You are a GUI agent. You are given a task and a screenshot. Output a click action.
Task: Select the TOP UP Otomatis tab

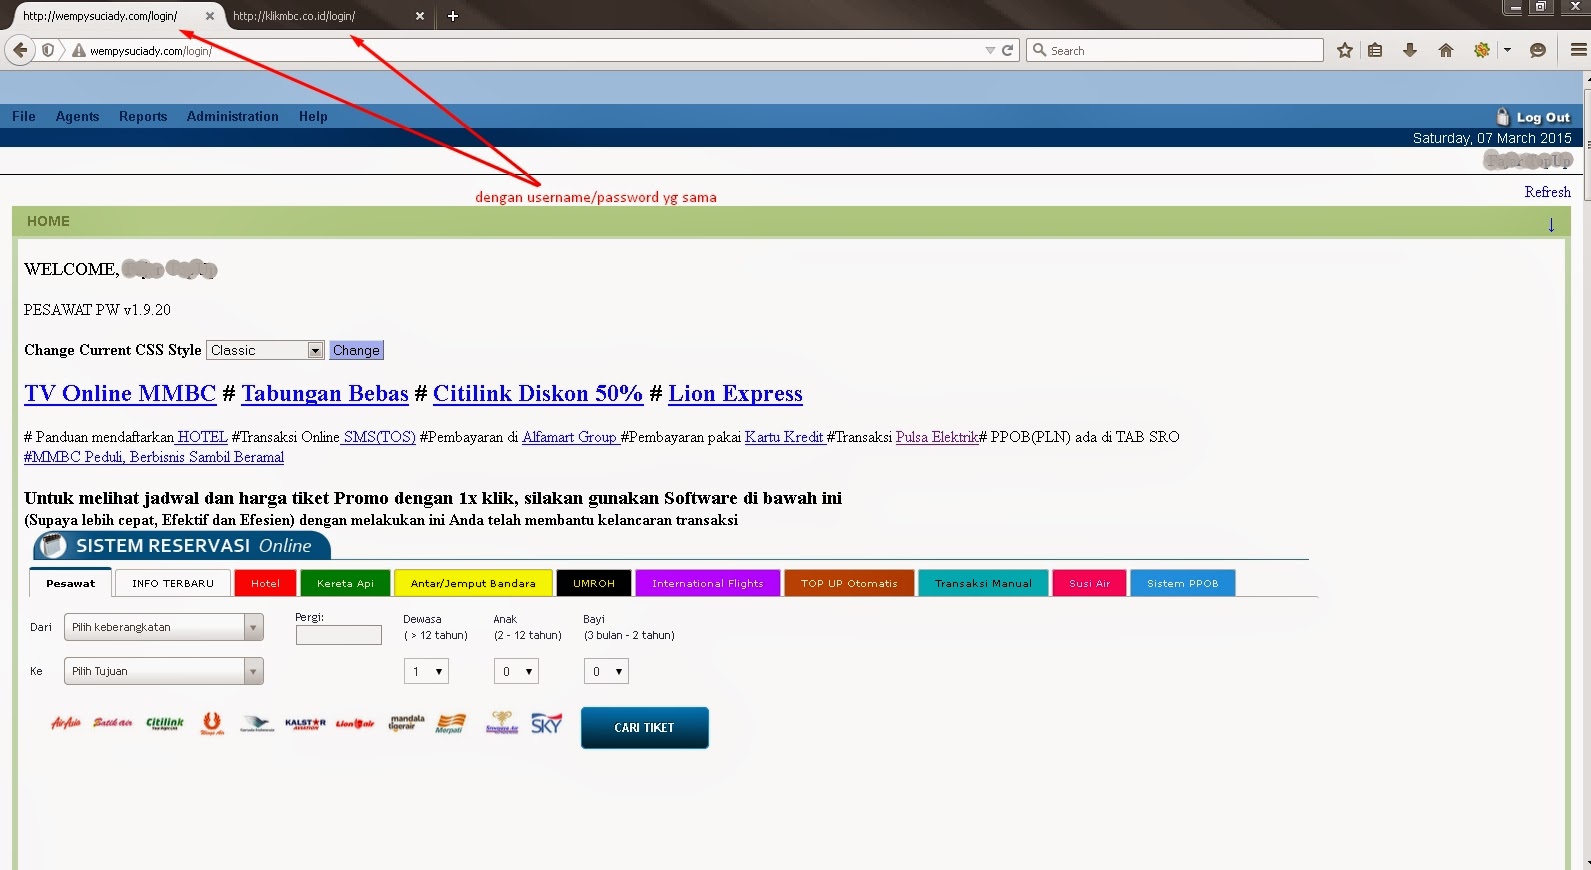coord(849,583)
